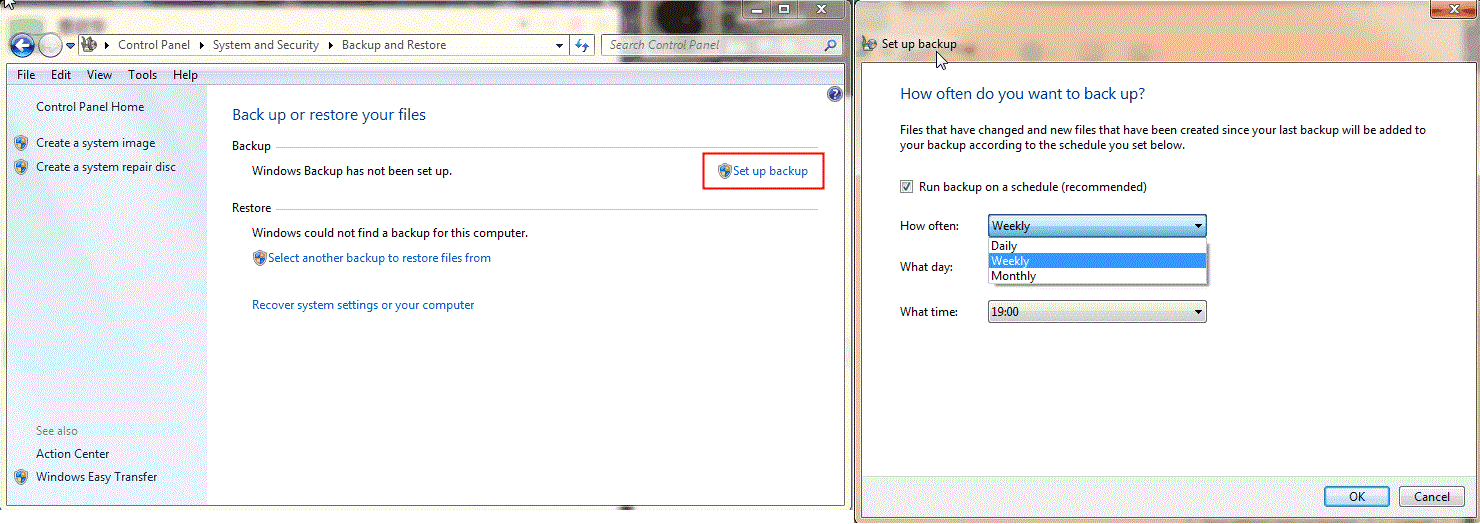This screenshot has height=524, width=1480.
Task: Open the What time dropdown showing 19:00
Action: coord(1097,312)
